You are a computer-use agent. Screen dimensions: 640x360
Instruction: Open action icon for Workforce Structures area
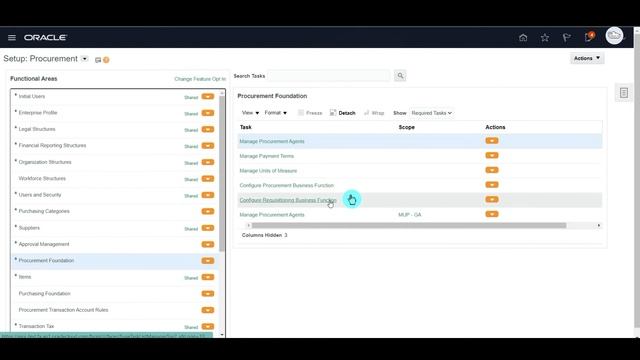point(208,179)
